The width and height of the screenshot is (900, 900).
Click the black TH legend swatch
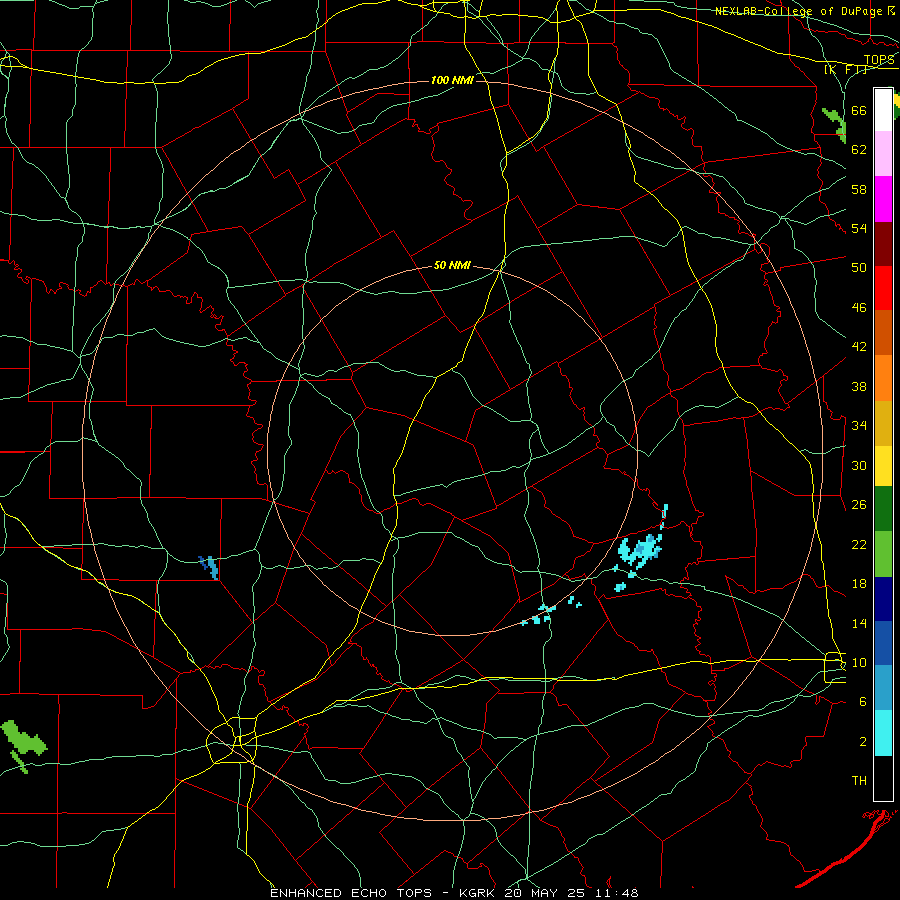tap(883, 778)
